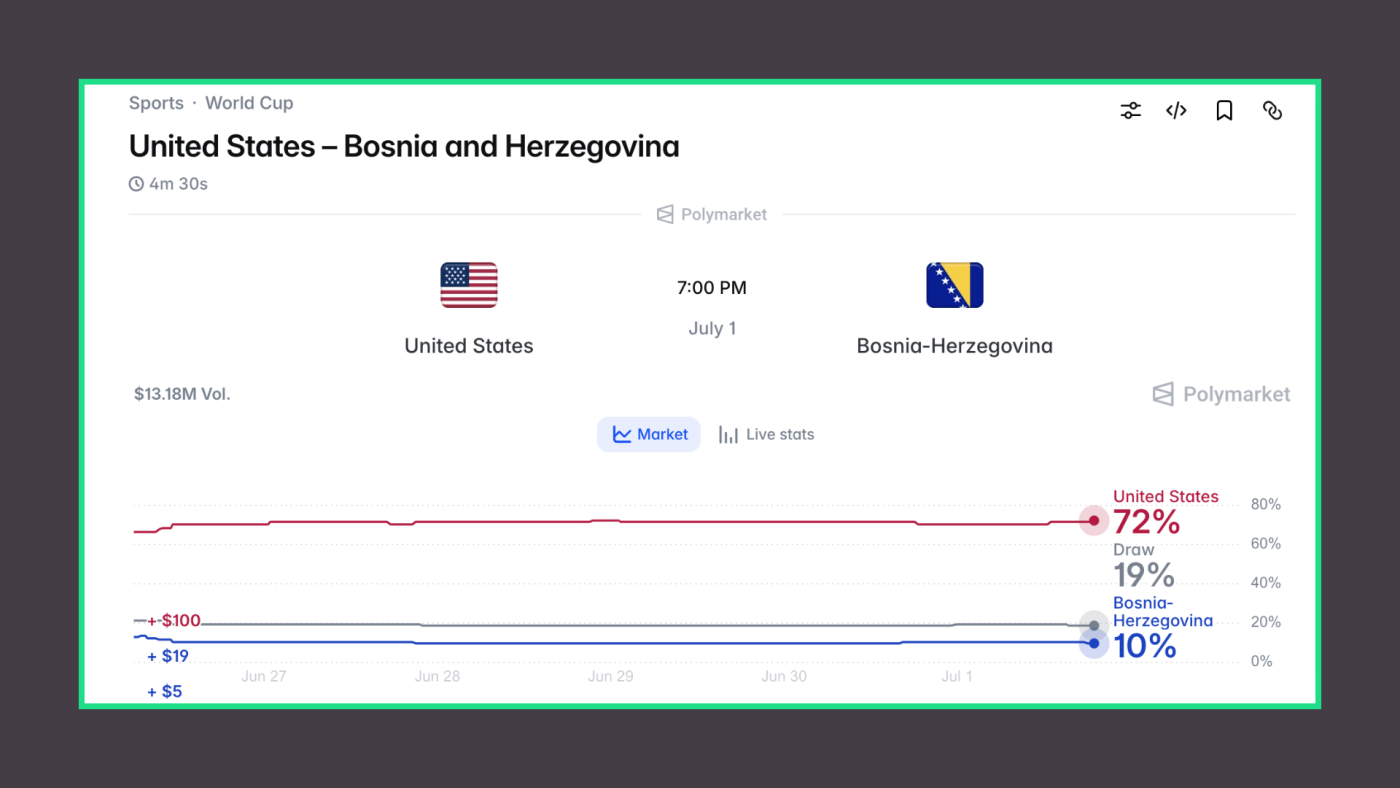
Task: Switch to the Live stats tab
Action: 766,434
